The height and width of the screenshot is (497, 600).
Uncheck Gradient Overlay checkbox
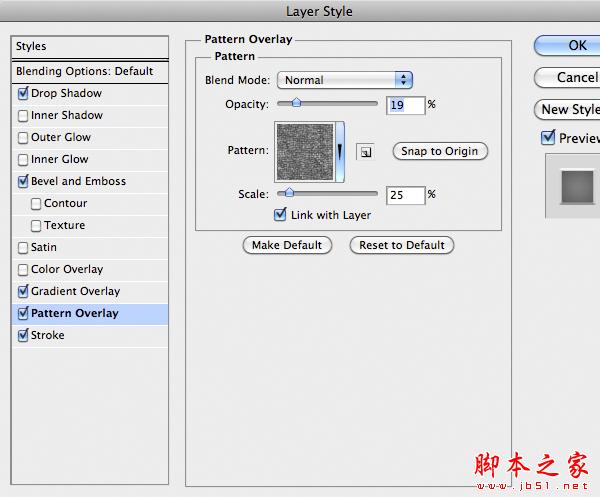pos(23,292)
